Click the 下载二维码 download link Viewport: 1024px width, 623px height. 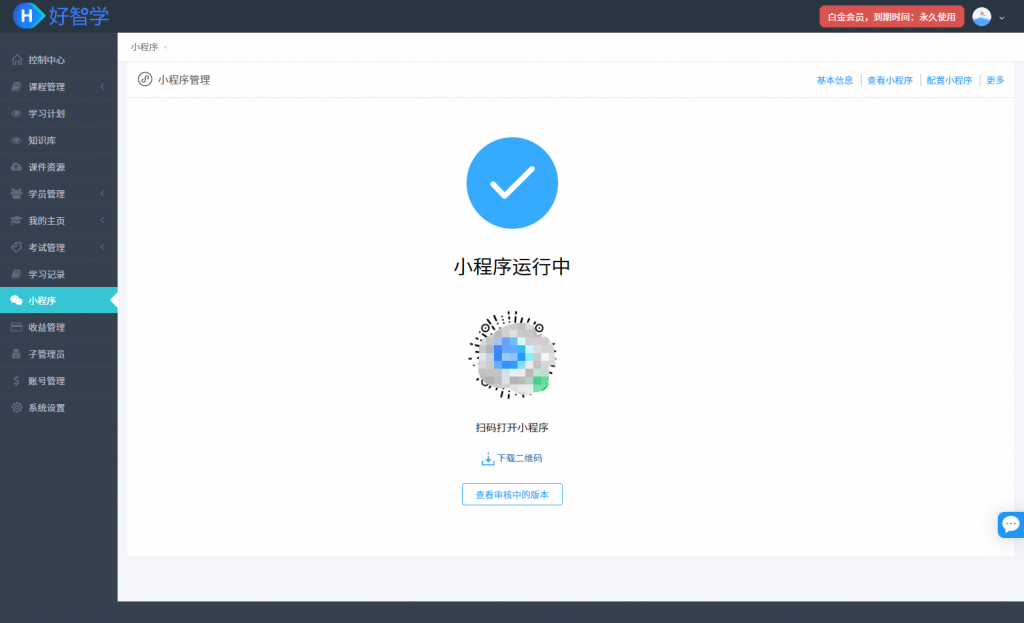512,458
